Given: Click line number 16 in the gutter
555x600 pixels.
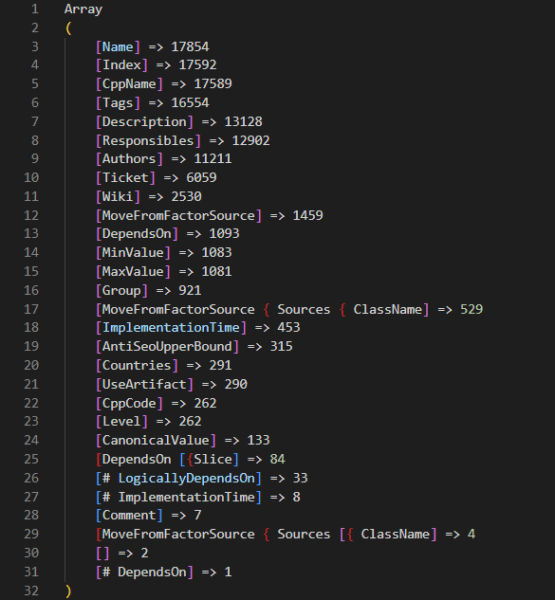Looking at the screenshot, I should click(31, 290).
